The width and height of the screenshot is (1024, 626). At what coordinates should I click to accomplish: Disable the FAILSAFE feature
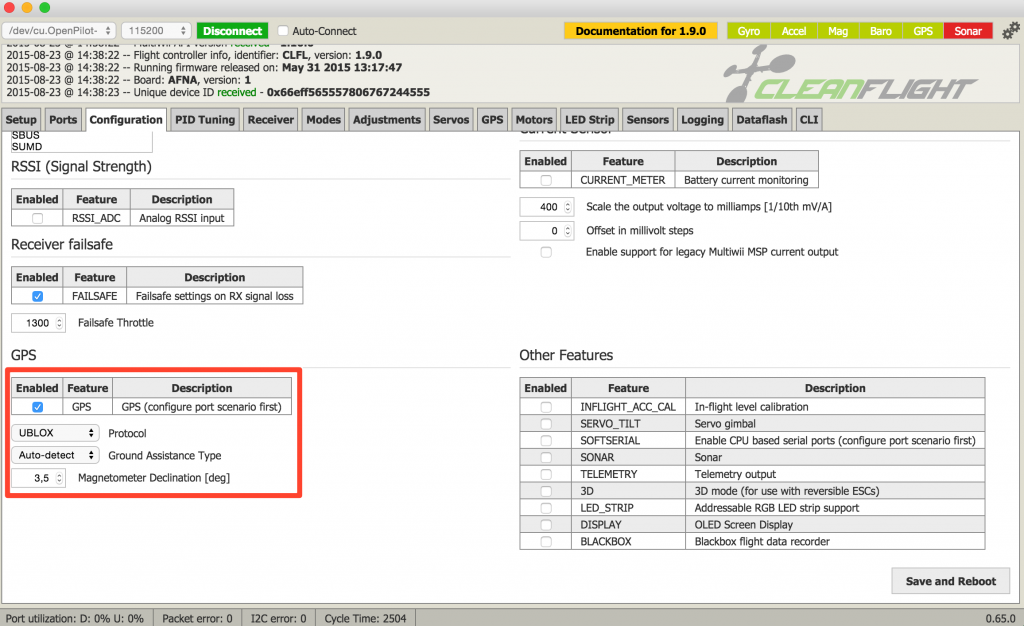point(37,296)
